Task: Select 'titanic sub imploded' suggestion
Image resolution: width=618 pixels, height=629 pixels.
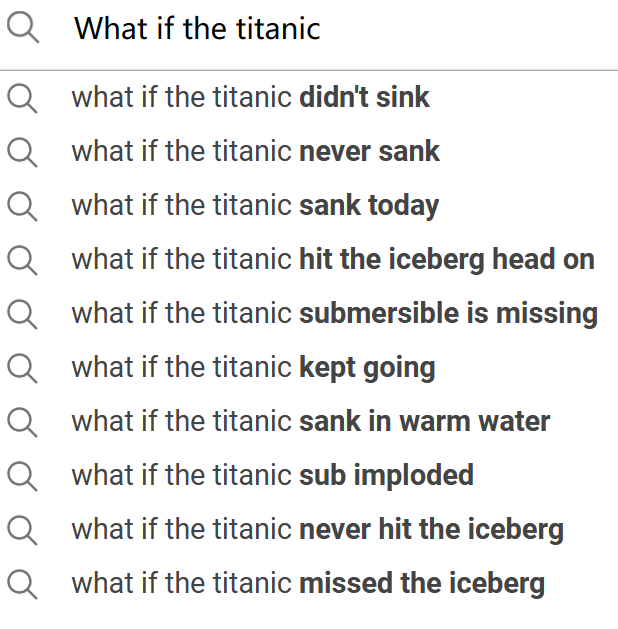Action: point(309,476)
